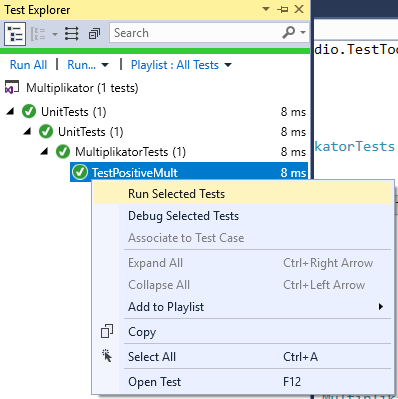Viewport: 398px width, 399px height.
Task: Click the group-by icon in Test Explorer toolbar
Action: tap(38, 34)
